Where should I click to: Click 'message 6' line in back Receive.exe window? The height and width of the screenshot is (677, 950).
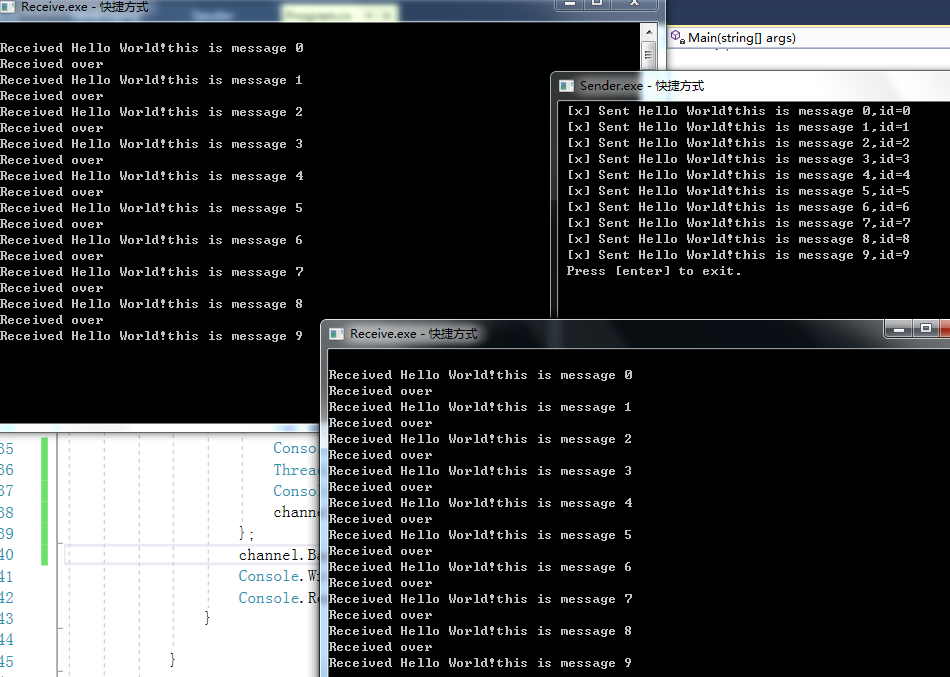[x=151, y=240]
